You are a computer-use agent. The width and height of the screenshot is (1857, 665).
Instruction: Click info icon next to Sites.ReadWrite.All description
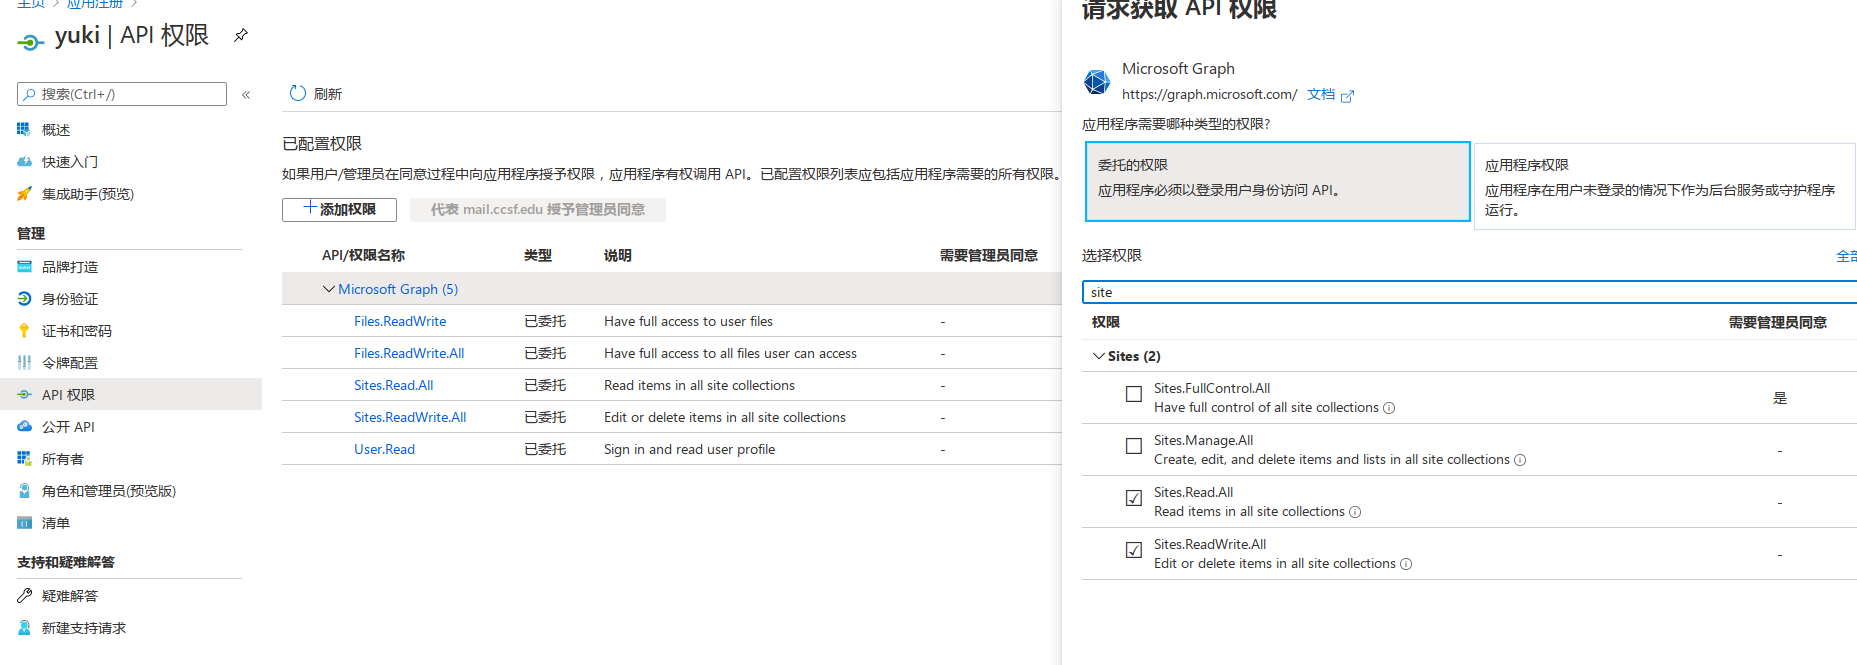click(x=1406, y=564)
